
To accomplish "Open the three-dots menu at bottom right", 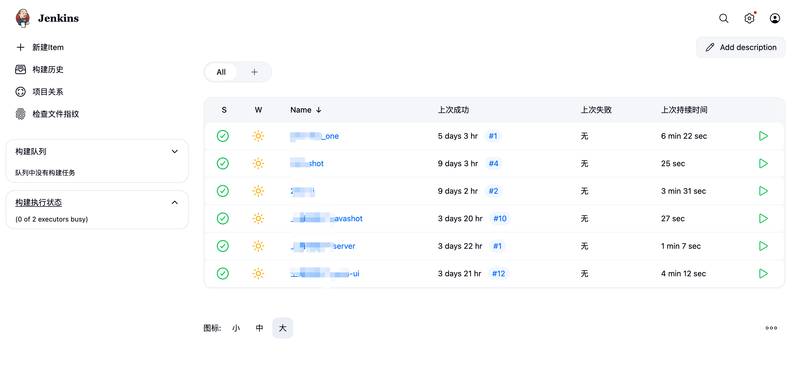I will pos(771,328).
